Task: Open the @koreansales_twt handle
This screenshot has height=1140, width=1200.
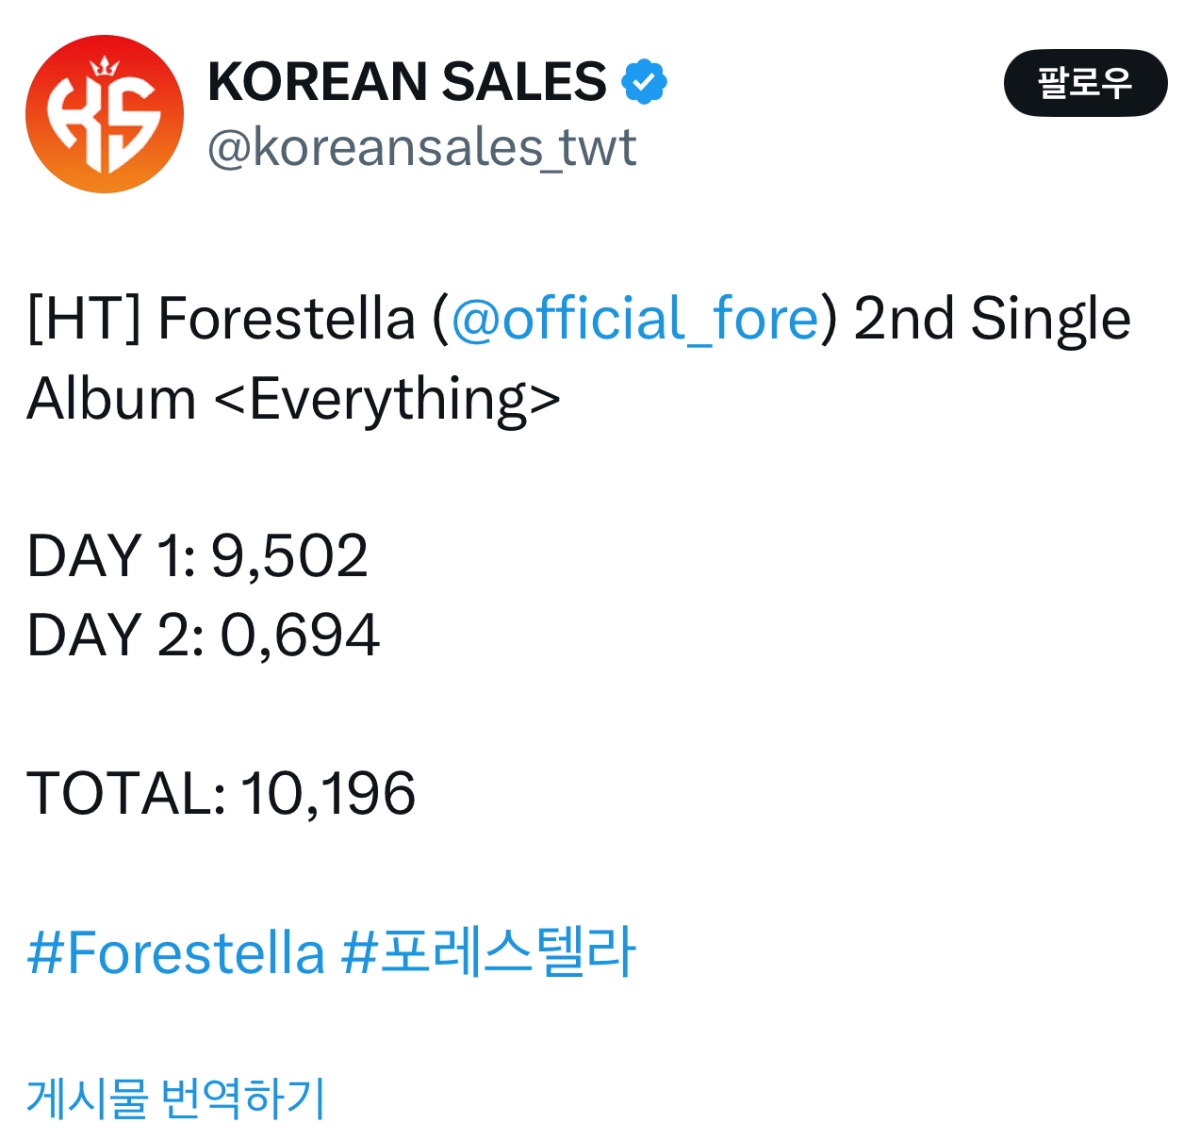Action: (x=421, y=148)
